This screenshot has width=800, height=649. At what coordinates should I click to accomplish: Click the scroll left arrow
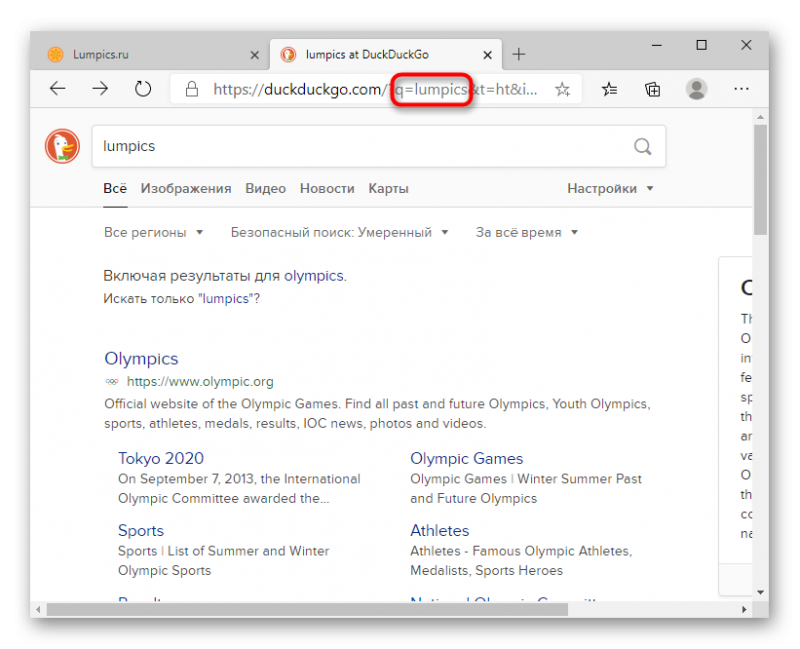[38, 610]
